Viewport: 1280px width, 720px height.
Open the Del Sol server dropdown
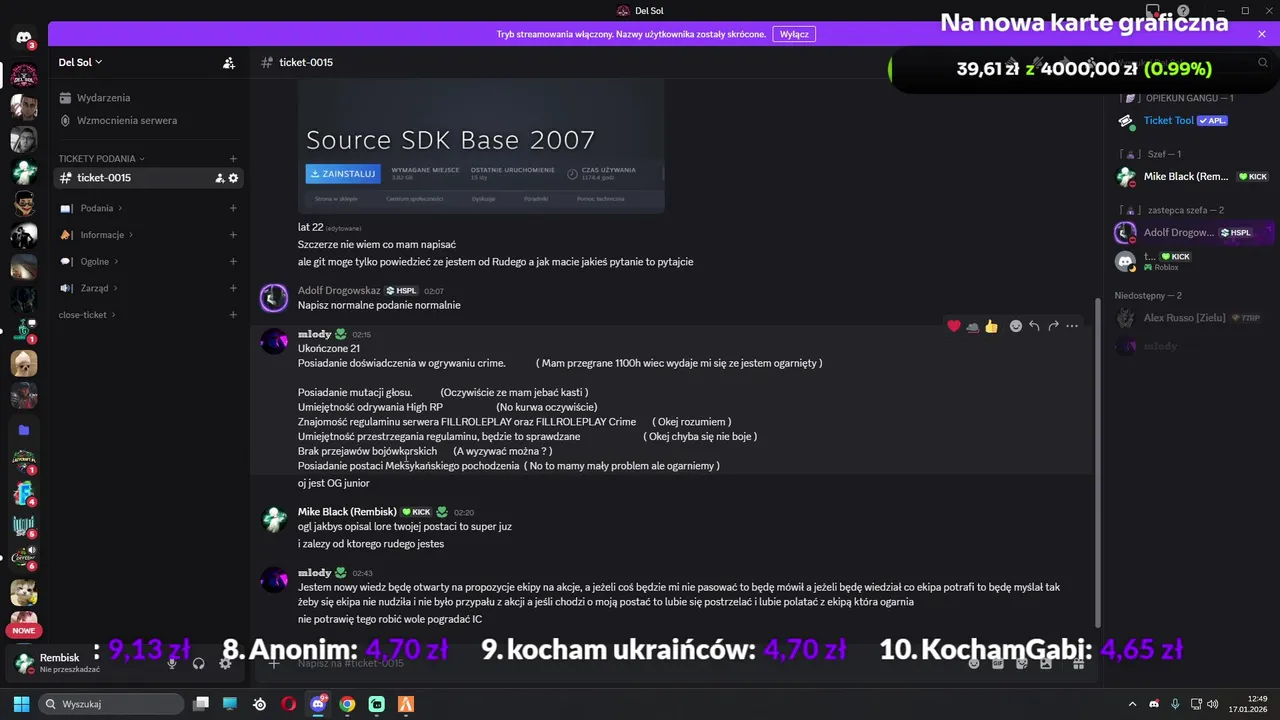tap(81, 62)
